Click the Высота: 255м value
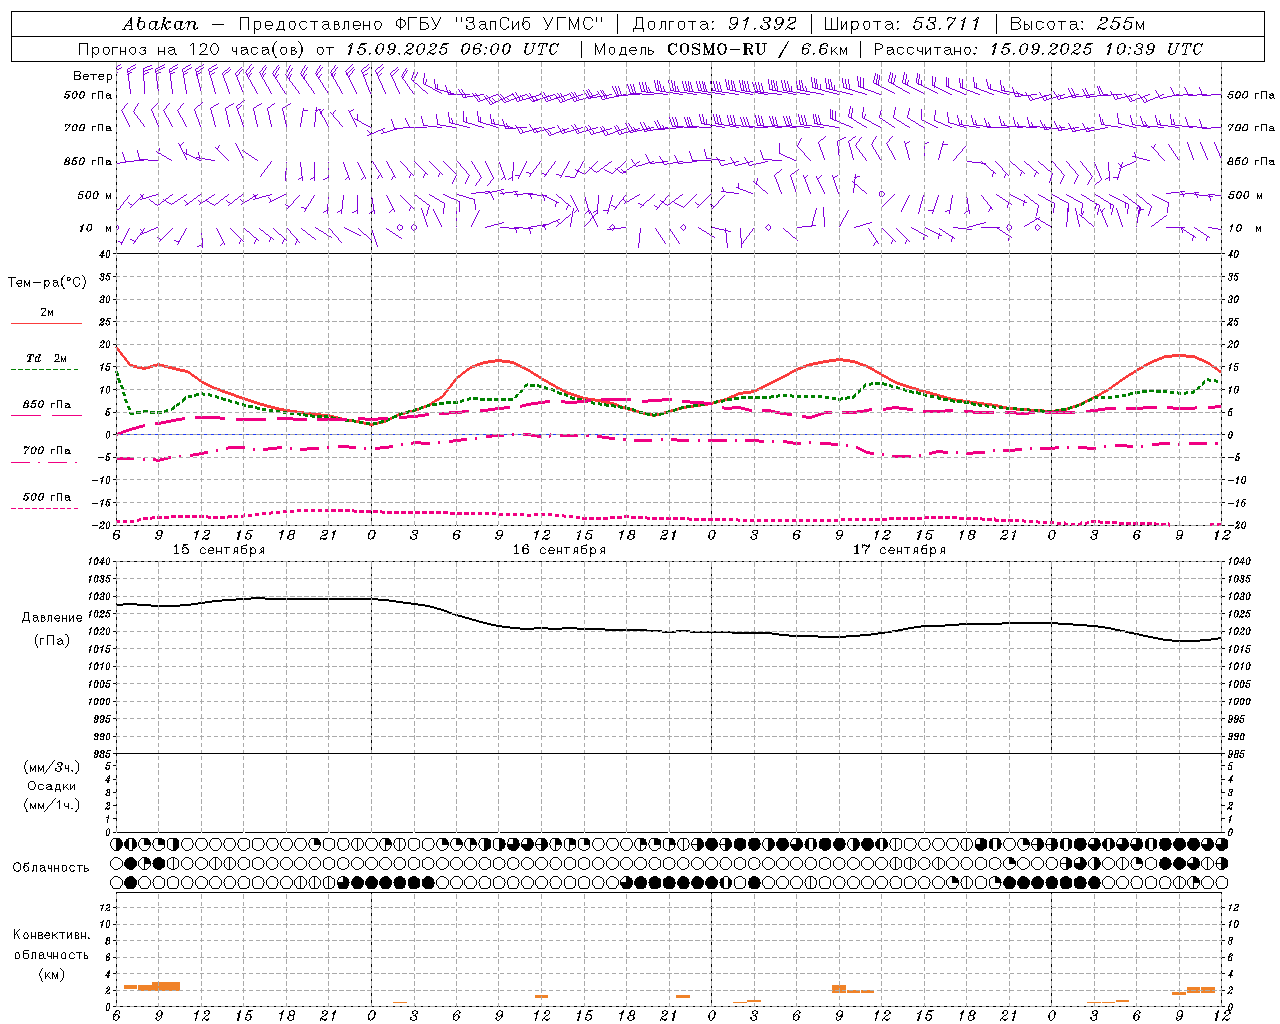Screen dimensions: 1280x1024 pos(1077,24)
